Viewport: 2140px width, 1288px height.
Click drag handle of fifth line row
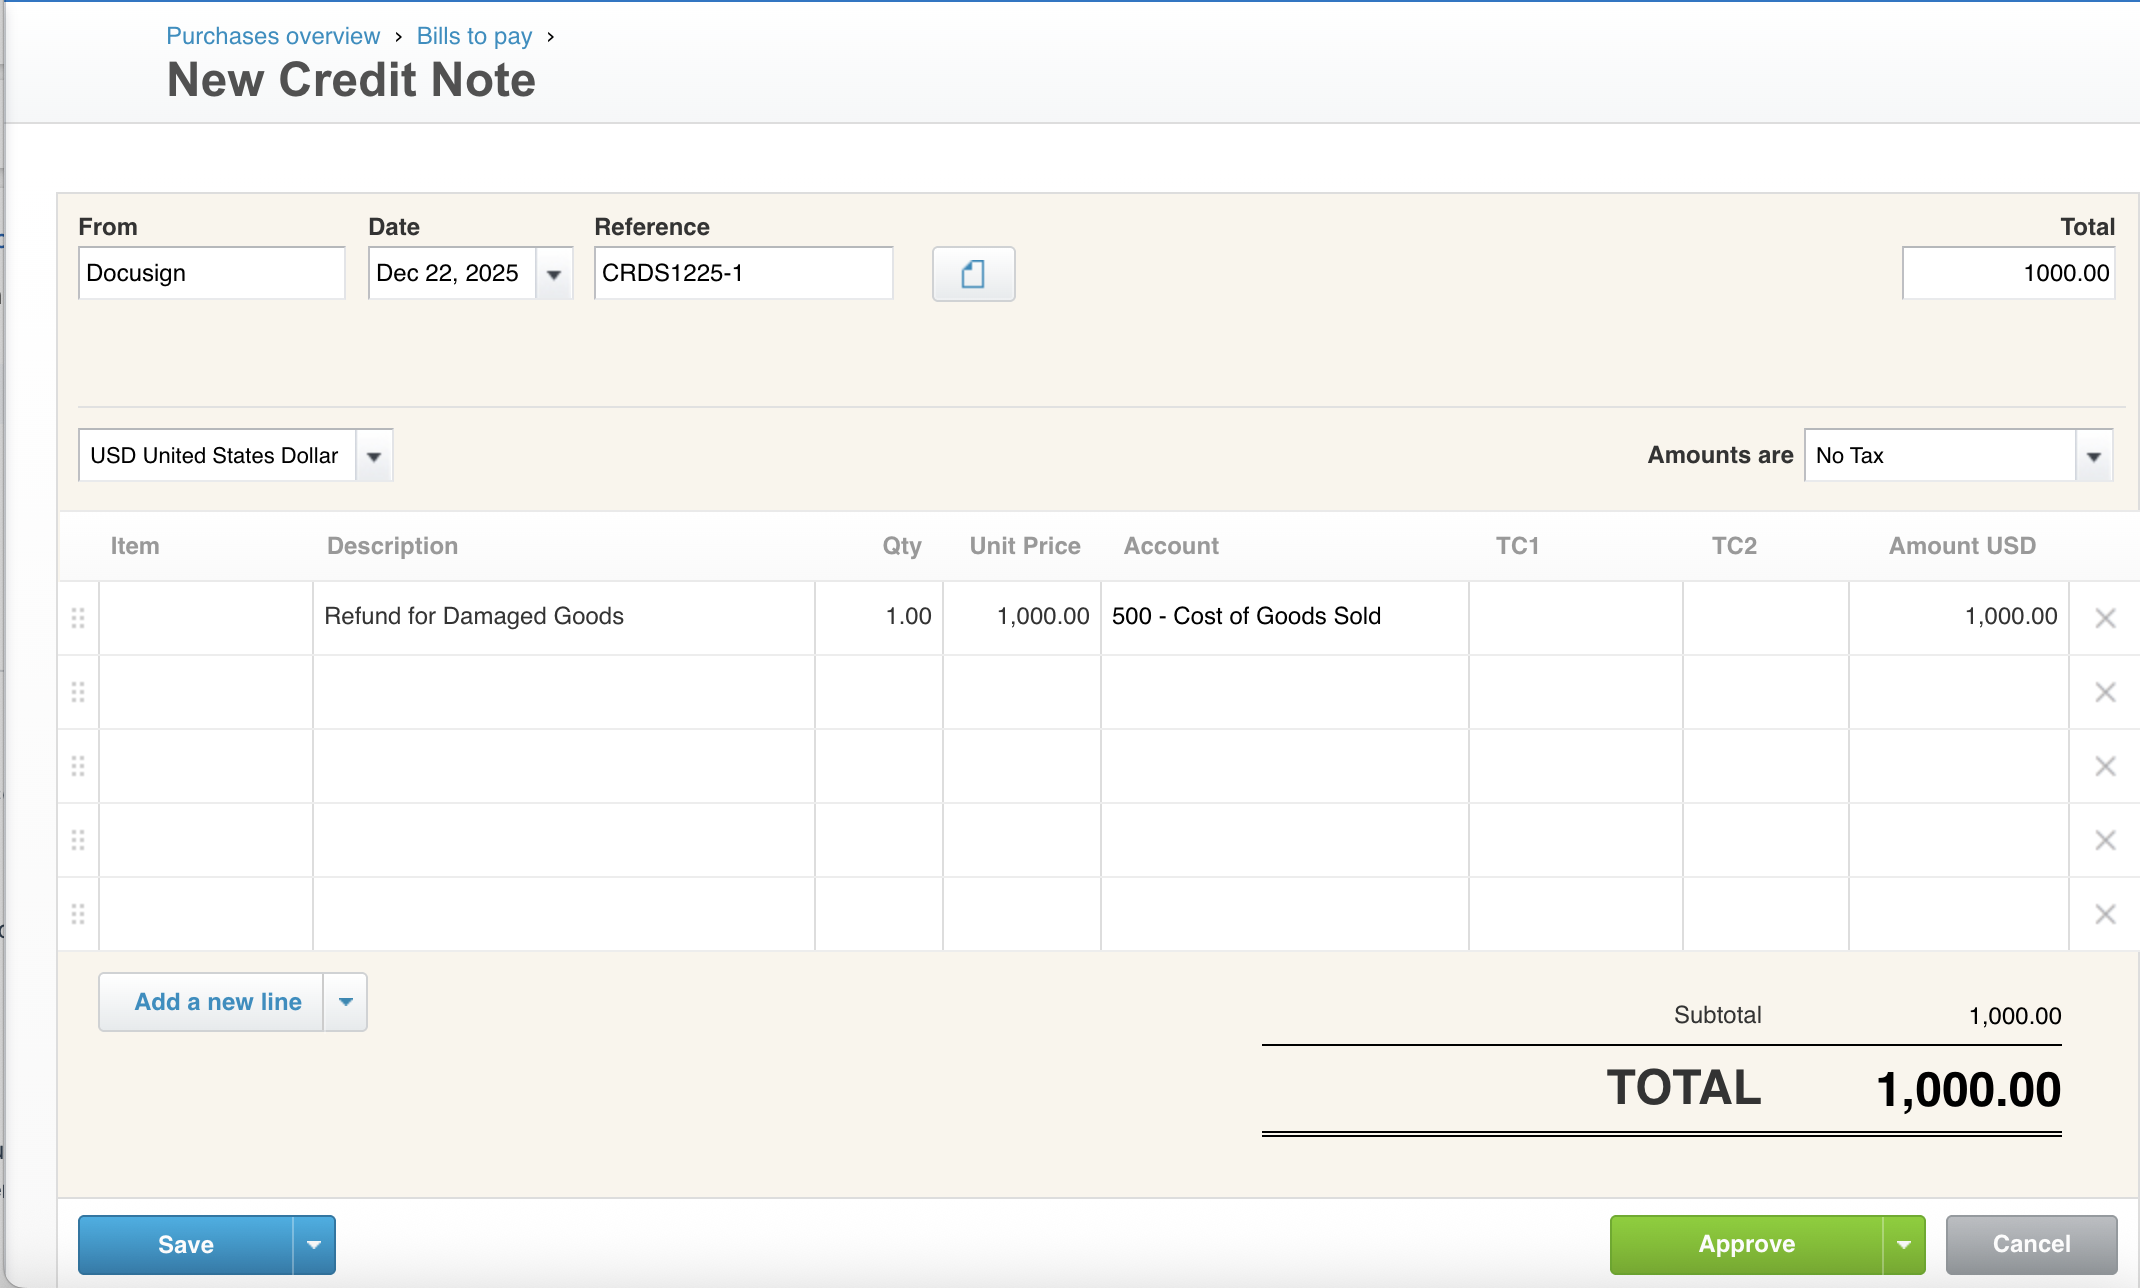78,914
